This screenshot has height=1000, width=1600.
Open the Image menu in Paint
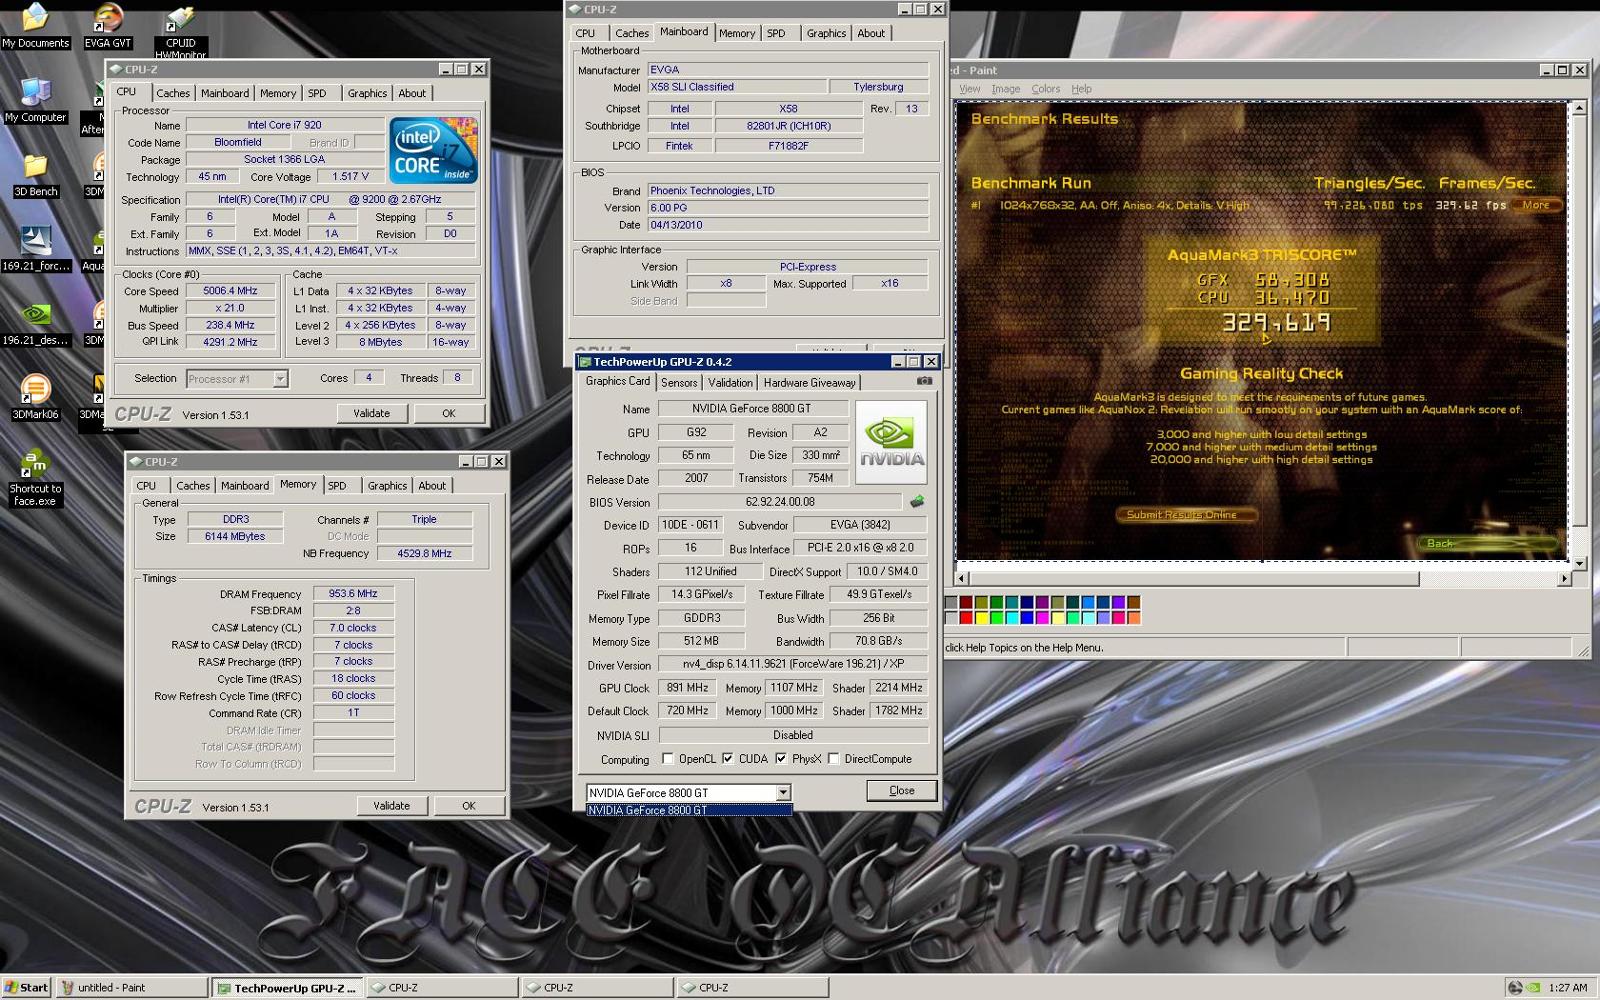pyautogui.click(x=1005, y=88)
